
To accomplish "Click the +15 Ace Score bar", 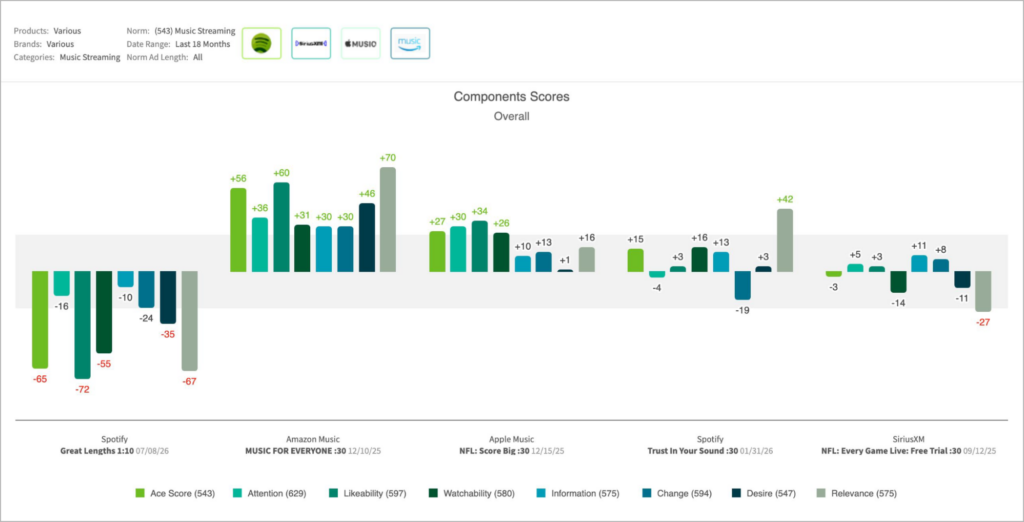I will [x=635, y=260].
